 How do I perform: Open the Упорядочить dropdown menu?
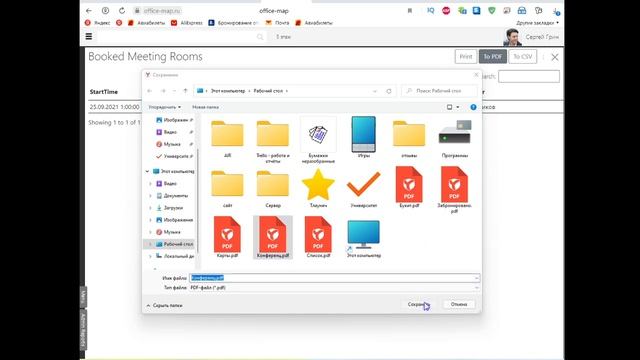point(164,107)
